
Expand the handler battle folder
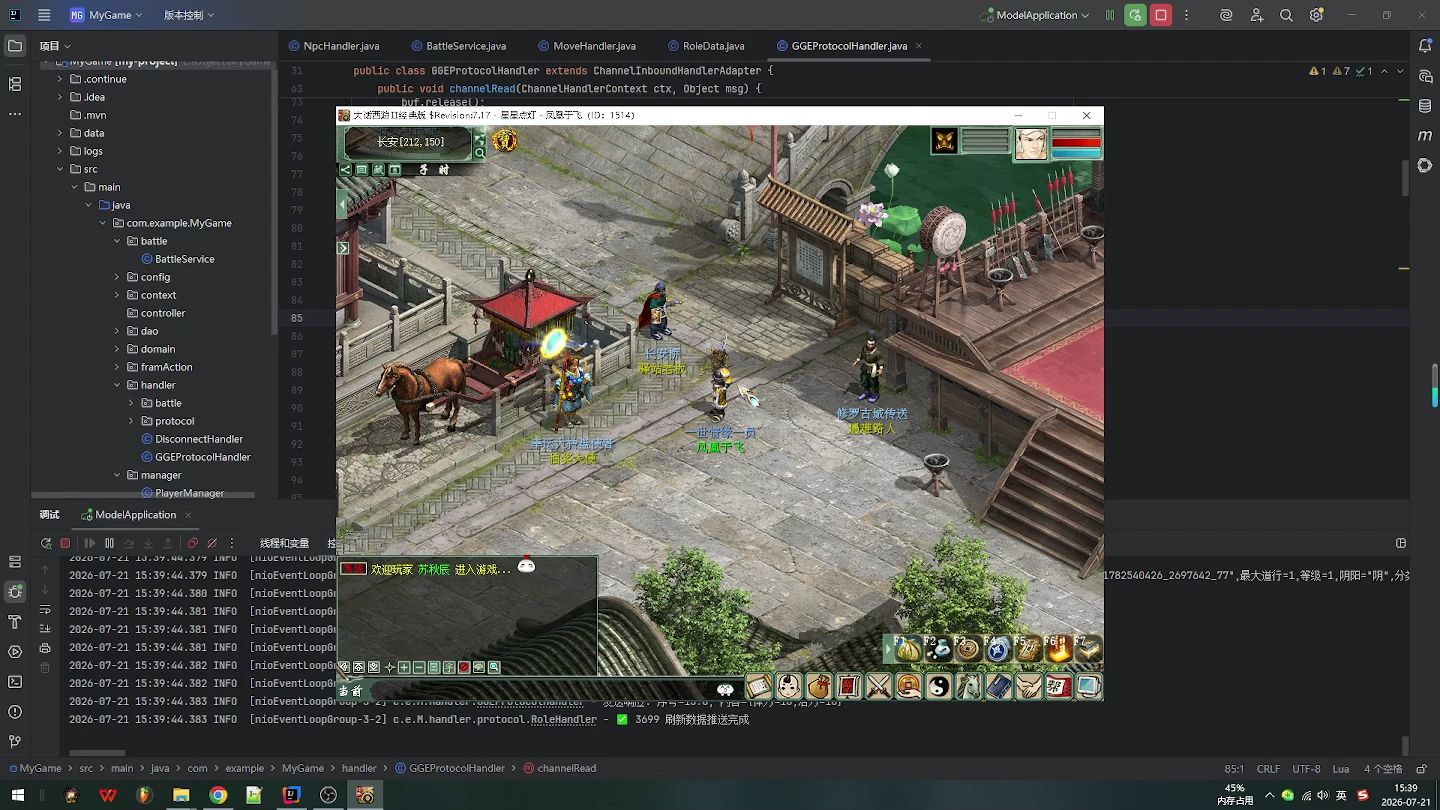pyautogui.click(x=131, y=403)
